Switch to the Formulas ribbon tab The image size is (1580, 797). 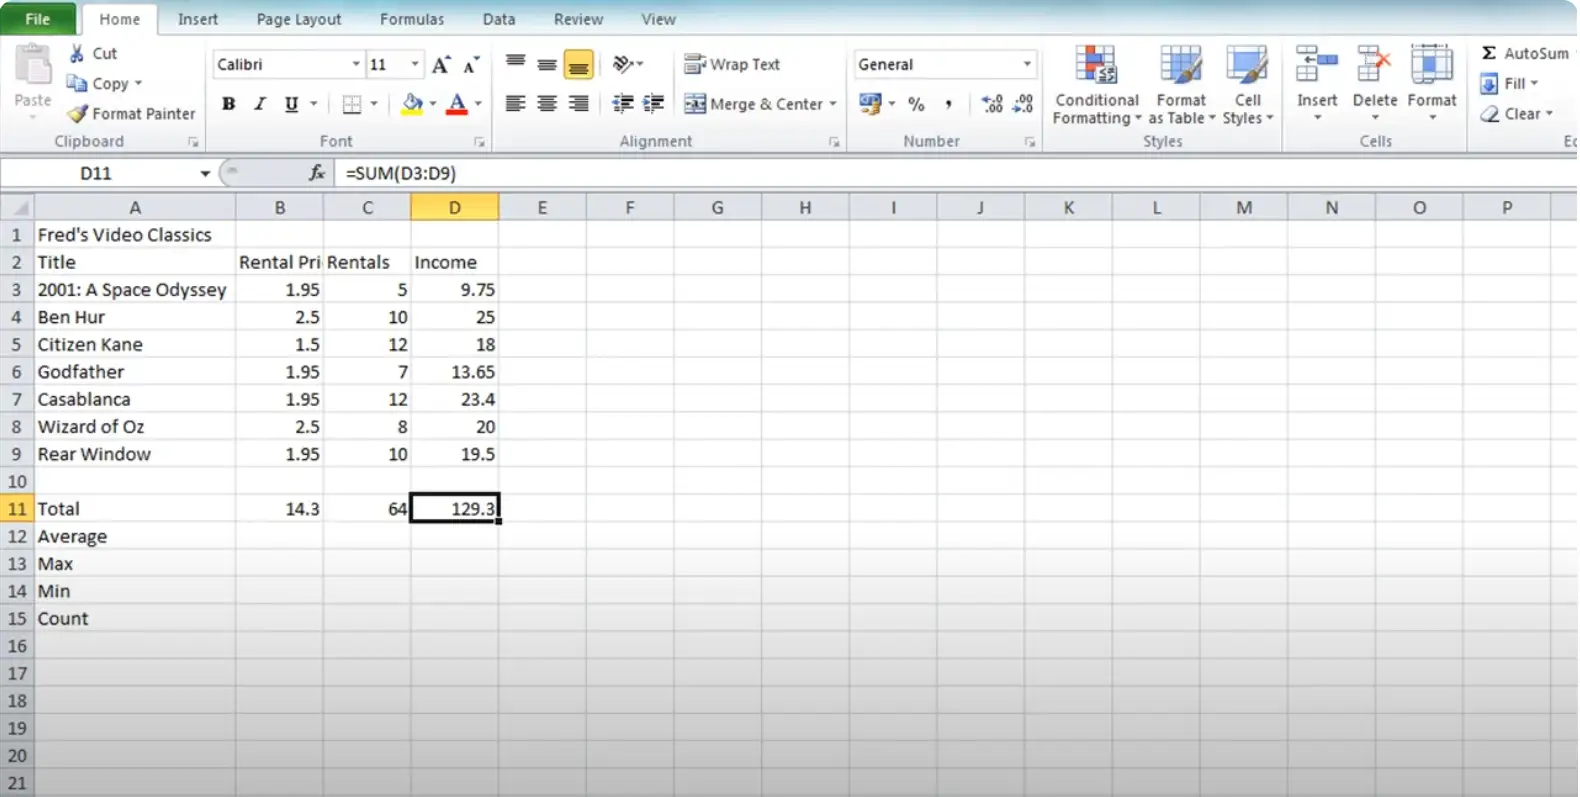pos(411,19)
